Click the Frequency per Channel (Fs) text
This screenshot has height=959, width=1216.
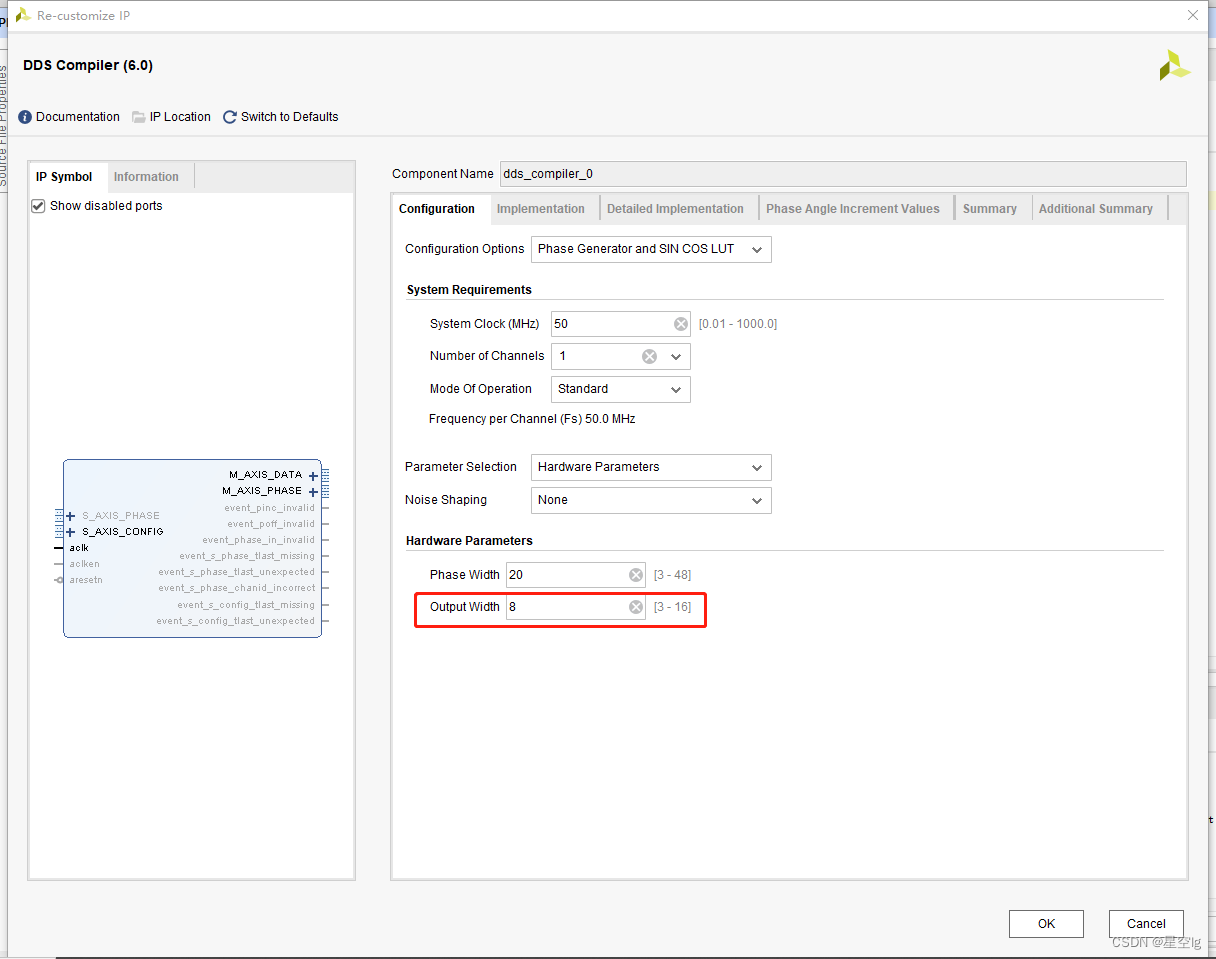(532, 419)
